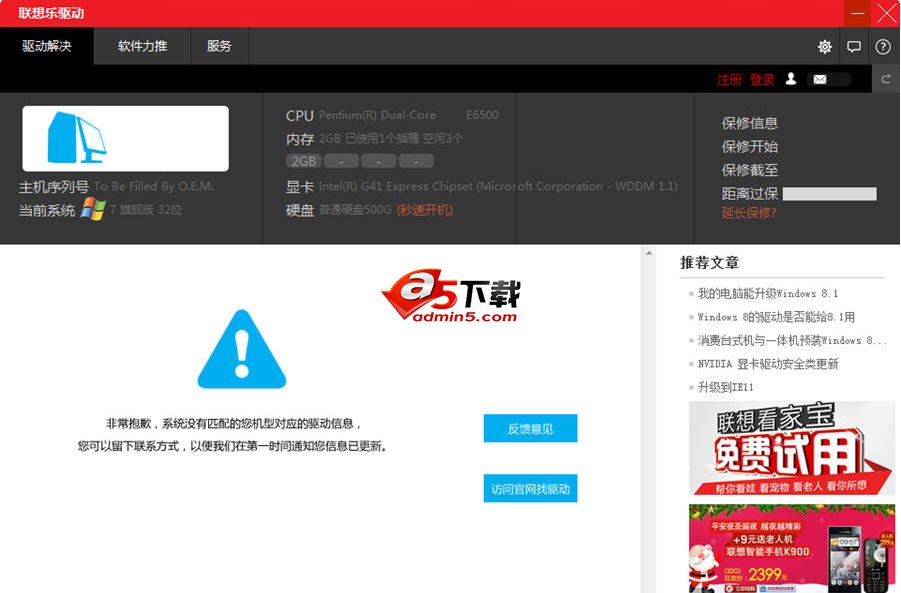The width and height of the screenshot is (901, 593).
Task: Click the refresh arrow icon
Action: pyautogui.click(x=886, y=79)
